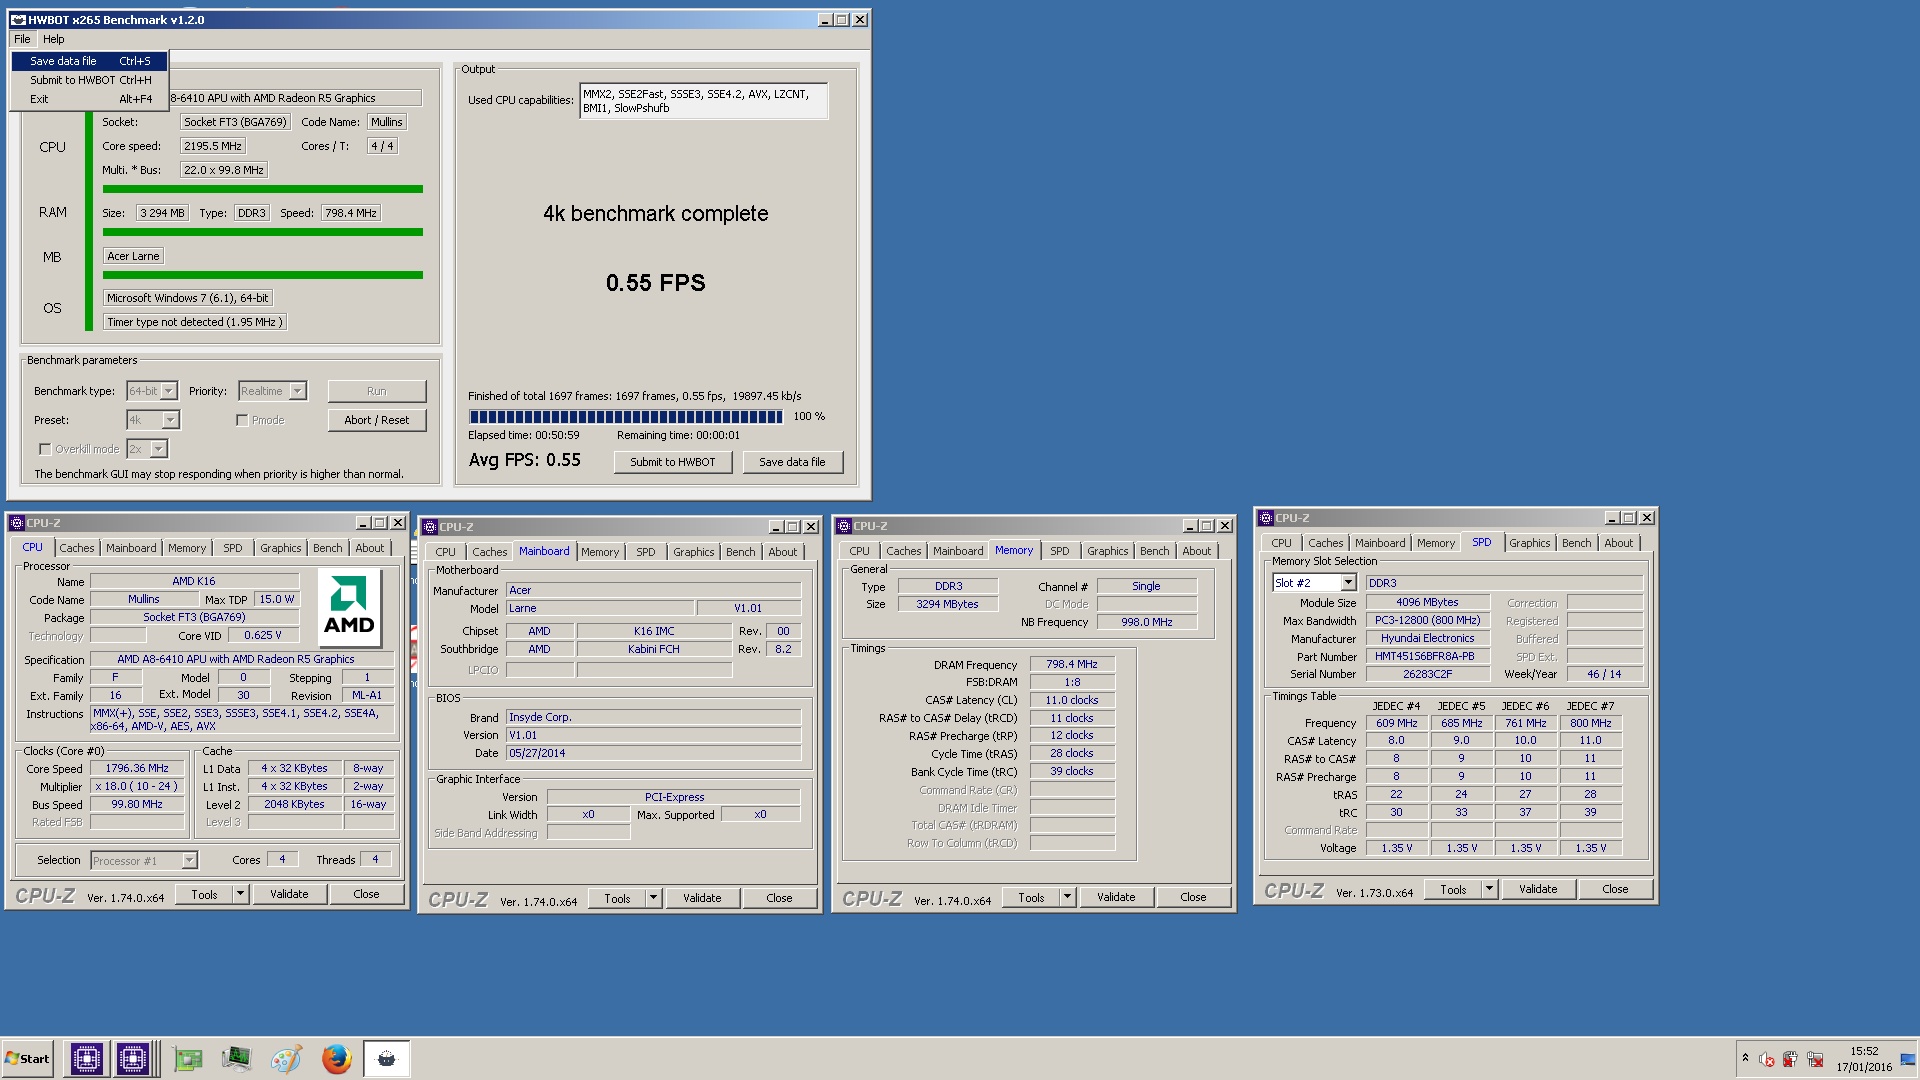Click the benchmark progress bar at 100%
The width and height of the screenshot is (1920, 1080).
[626, 417]
